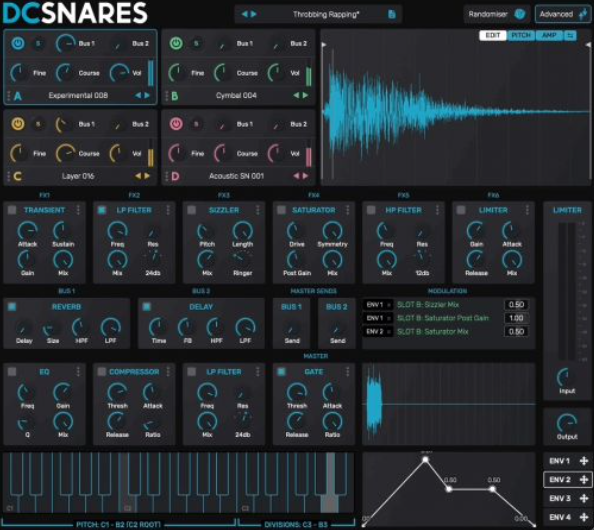Enable the SATURATOR effect checkbox
Viewport: 594px width, 530px height.
[x=281, y=210]
